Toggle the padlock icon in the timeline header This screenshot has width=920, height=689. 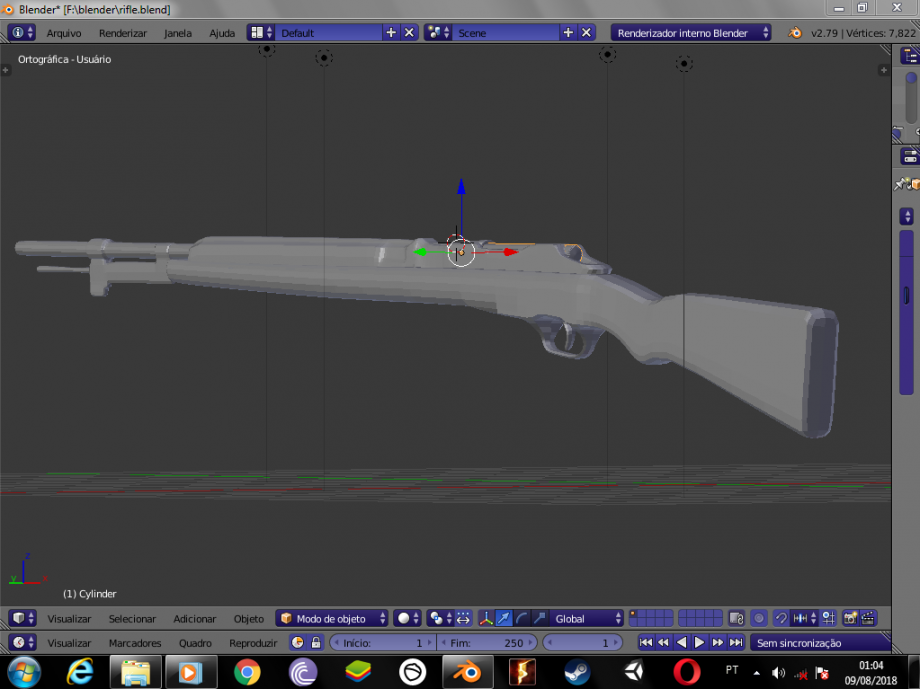pyautogui.click(x=315, y=642)
